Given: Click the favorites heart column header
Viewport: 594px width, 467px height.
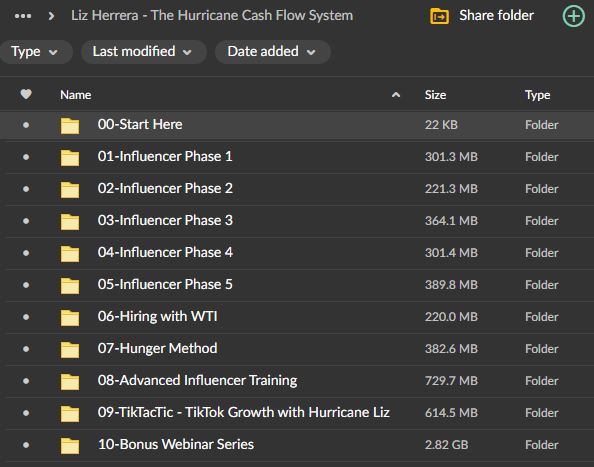Looking at the screenshot, I should click(x=26, y=94).
